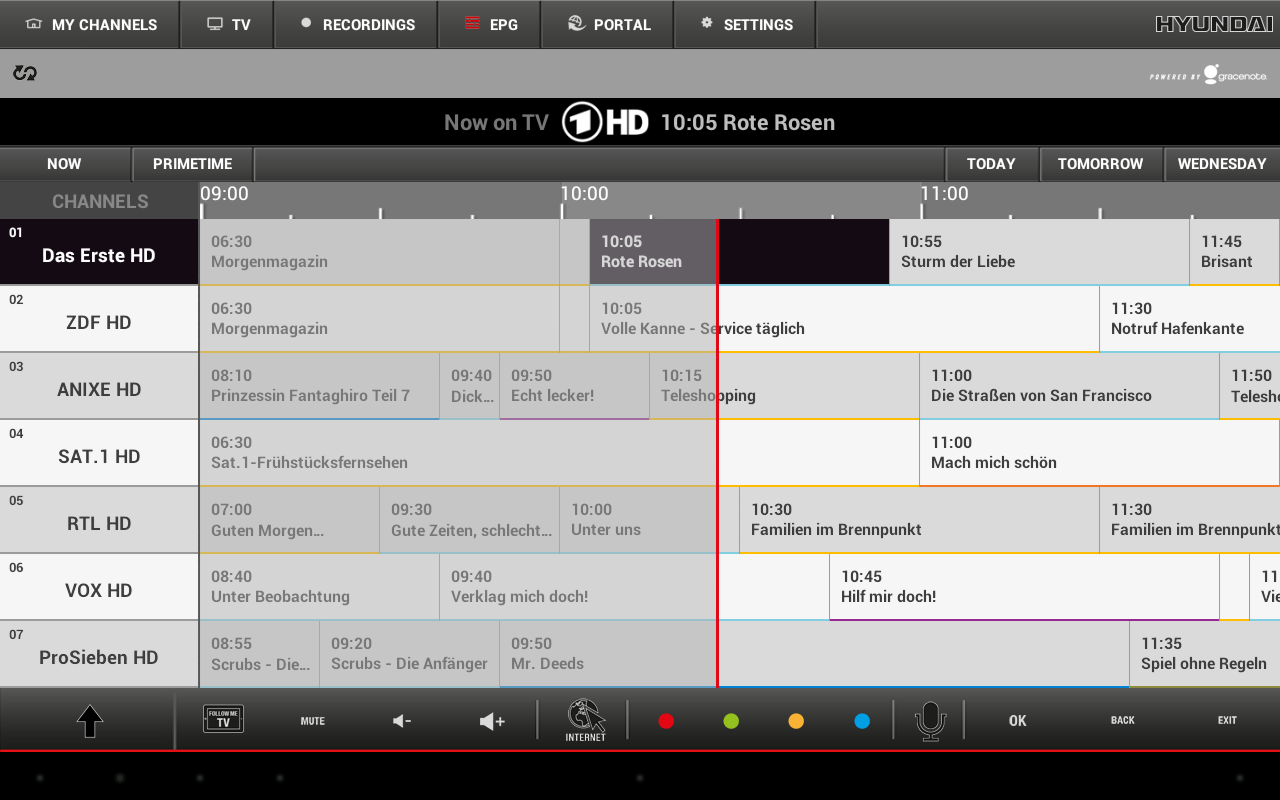Select Das Erste Morgenmagazin at 06:30
1280x800 pixels.
pos(379,252)
